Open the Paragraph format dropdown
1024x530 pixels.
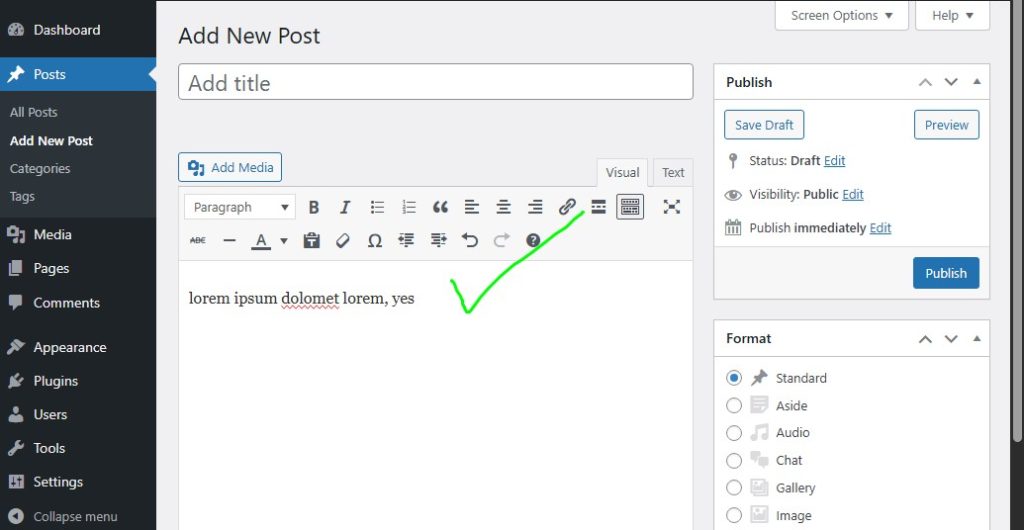point(240,208)
